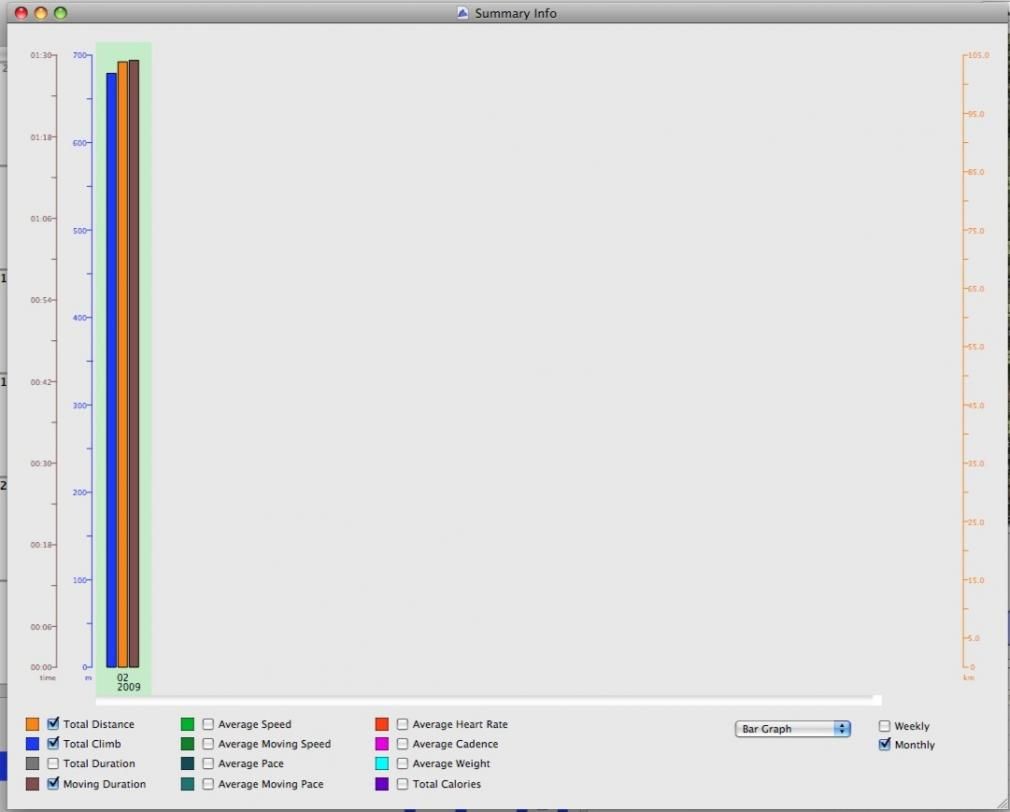Click the blue Total Climb bar
Screen dimensions: 1010x812
click(111, 370)
